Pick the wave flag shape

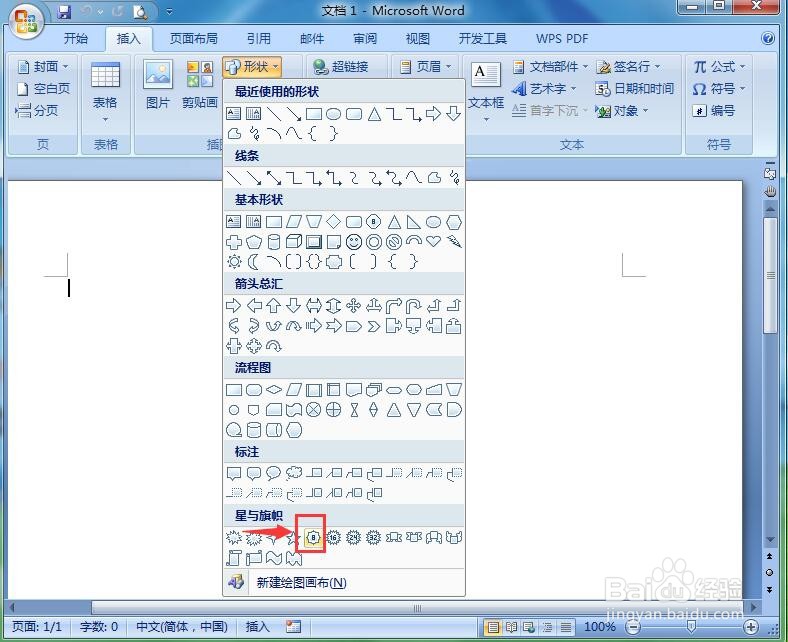[x=274, y=558]
